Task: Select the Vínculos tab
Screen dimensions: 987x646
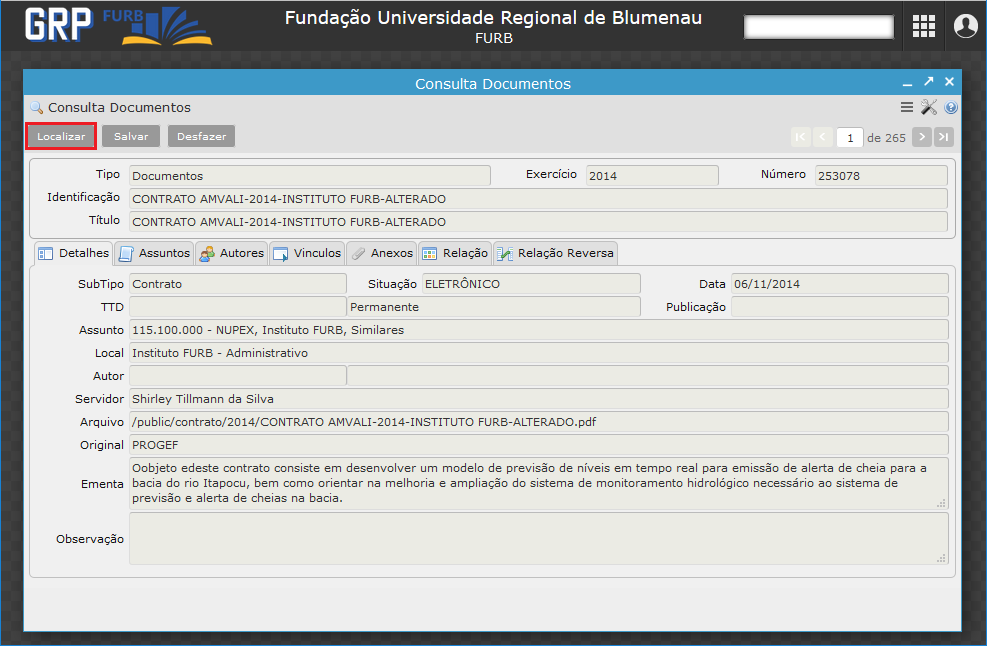Action: pos(307,253)
